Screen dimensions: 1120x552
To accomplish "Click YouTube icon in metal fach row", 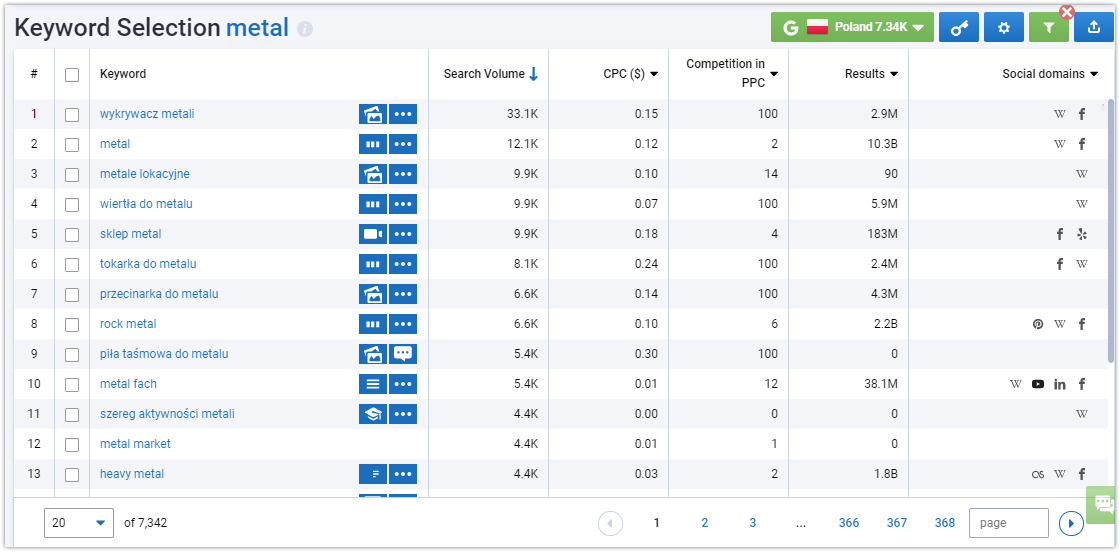I will click(x=1038, y=384).
